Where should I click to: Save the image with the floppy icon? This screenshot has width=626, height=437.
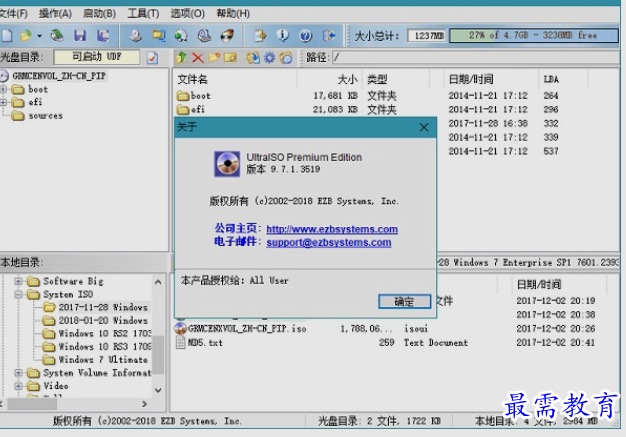point(80,36)
